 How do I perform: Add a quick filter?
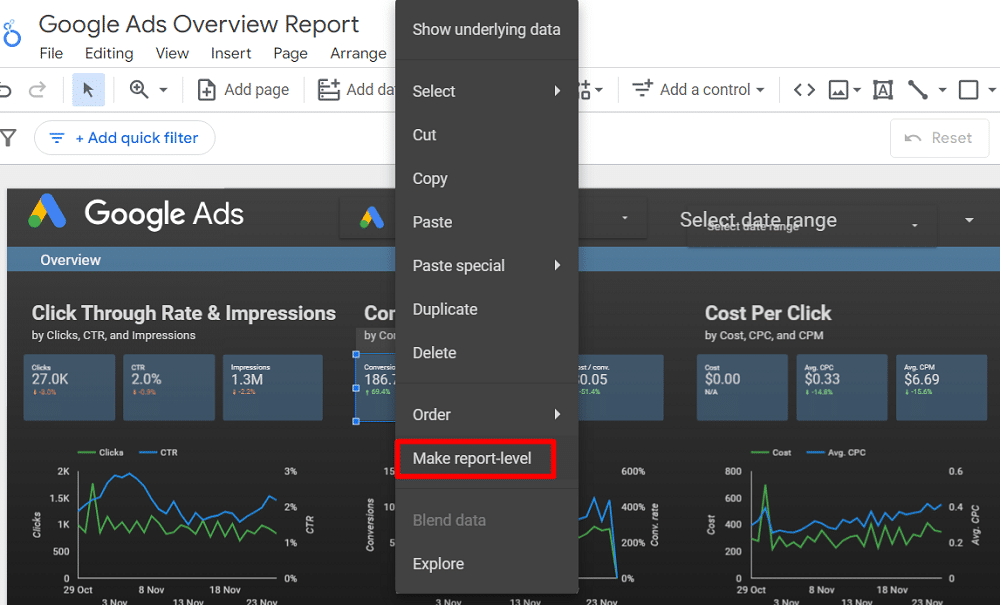124,137
